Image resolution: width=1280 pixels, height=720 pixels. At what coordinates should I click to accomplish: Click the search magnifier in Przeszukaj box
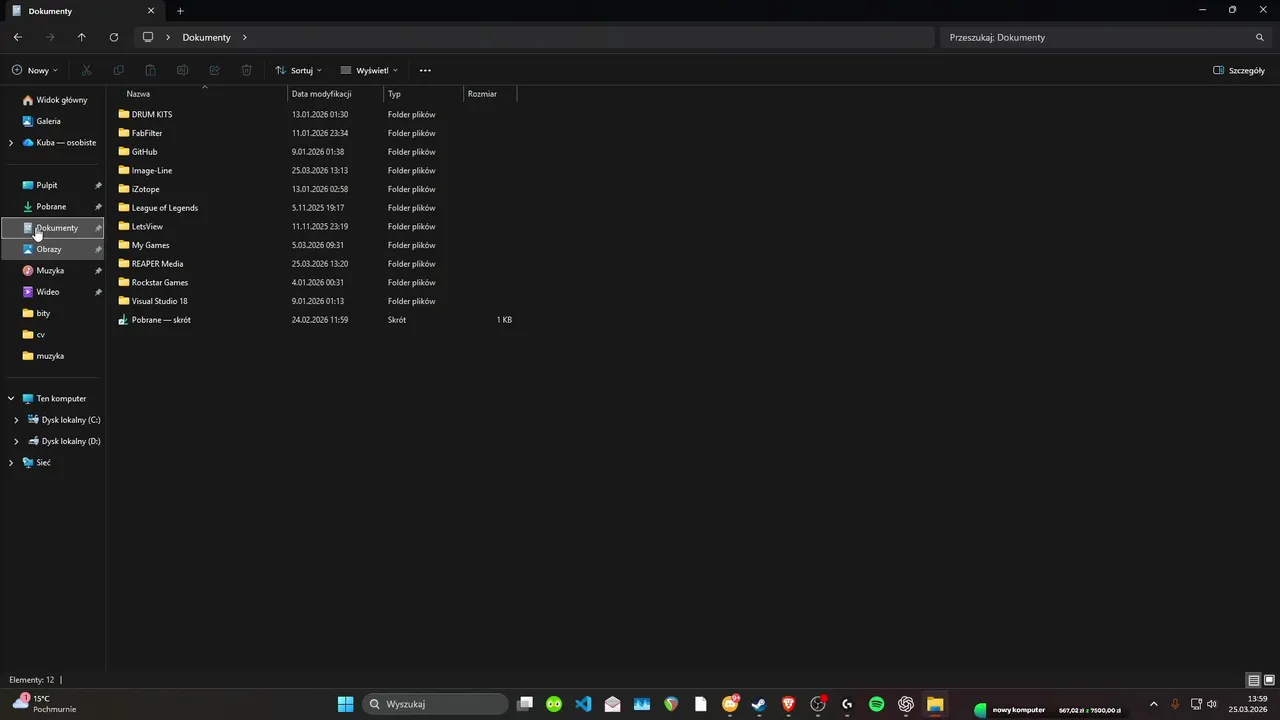pyautogui.click(x=1260, y=37)
